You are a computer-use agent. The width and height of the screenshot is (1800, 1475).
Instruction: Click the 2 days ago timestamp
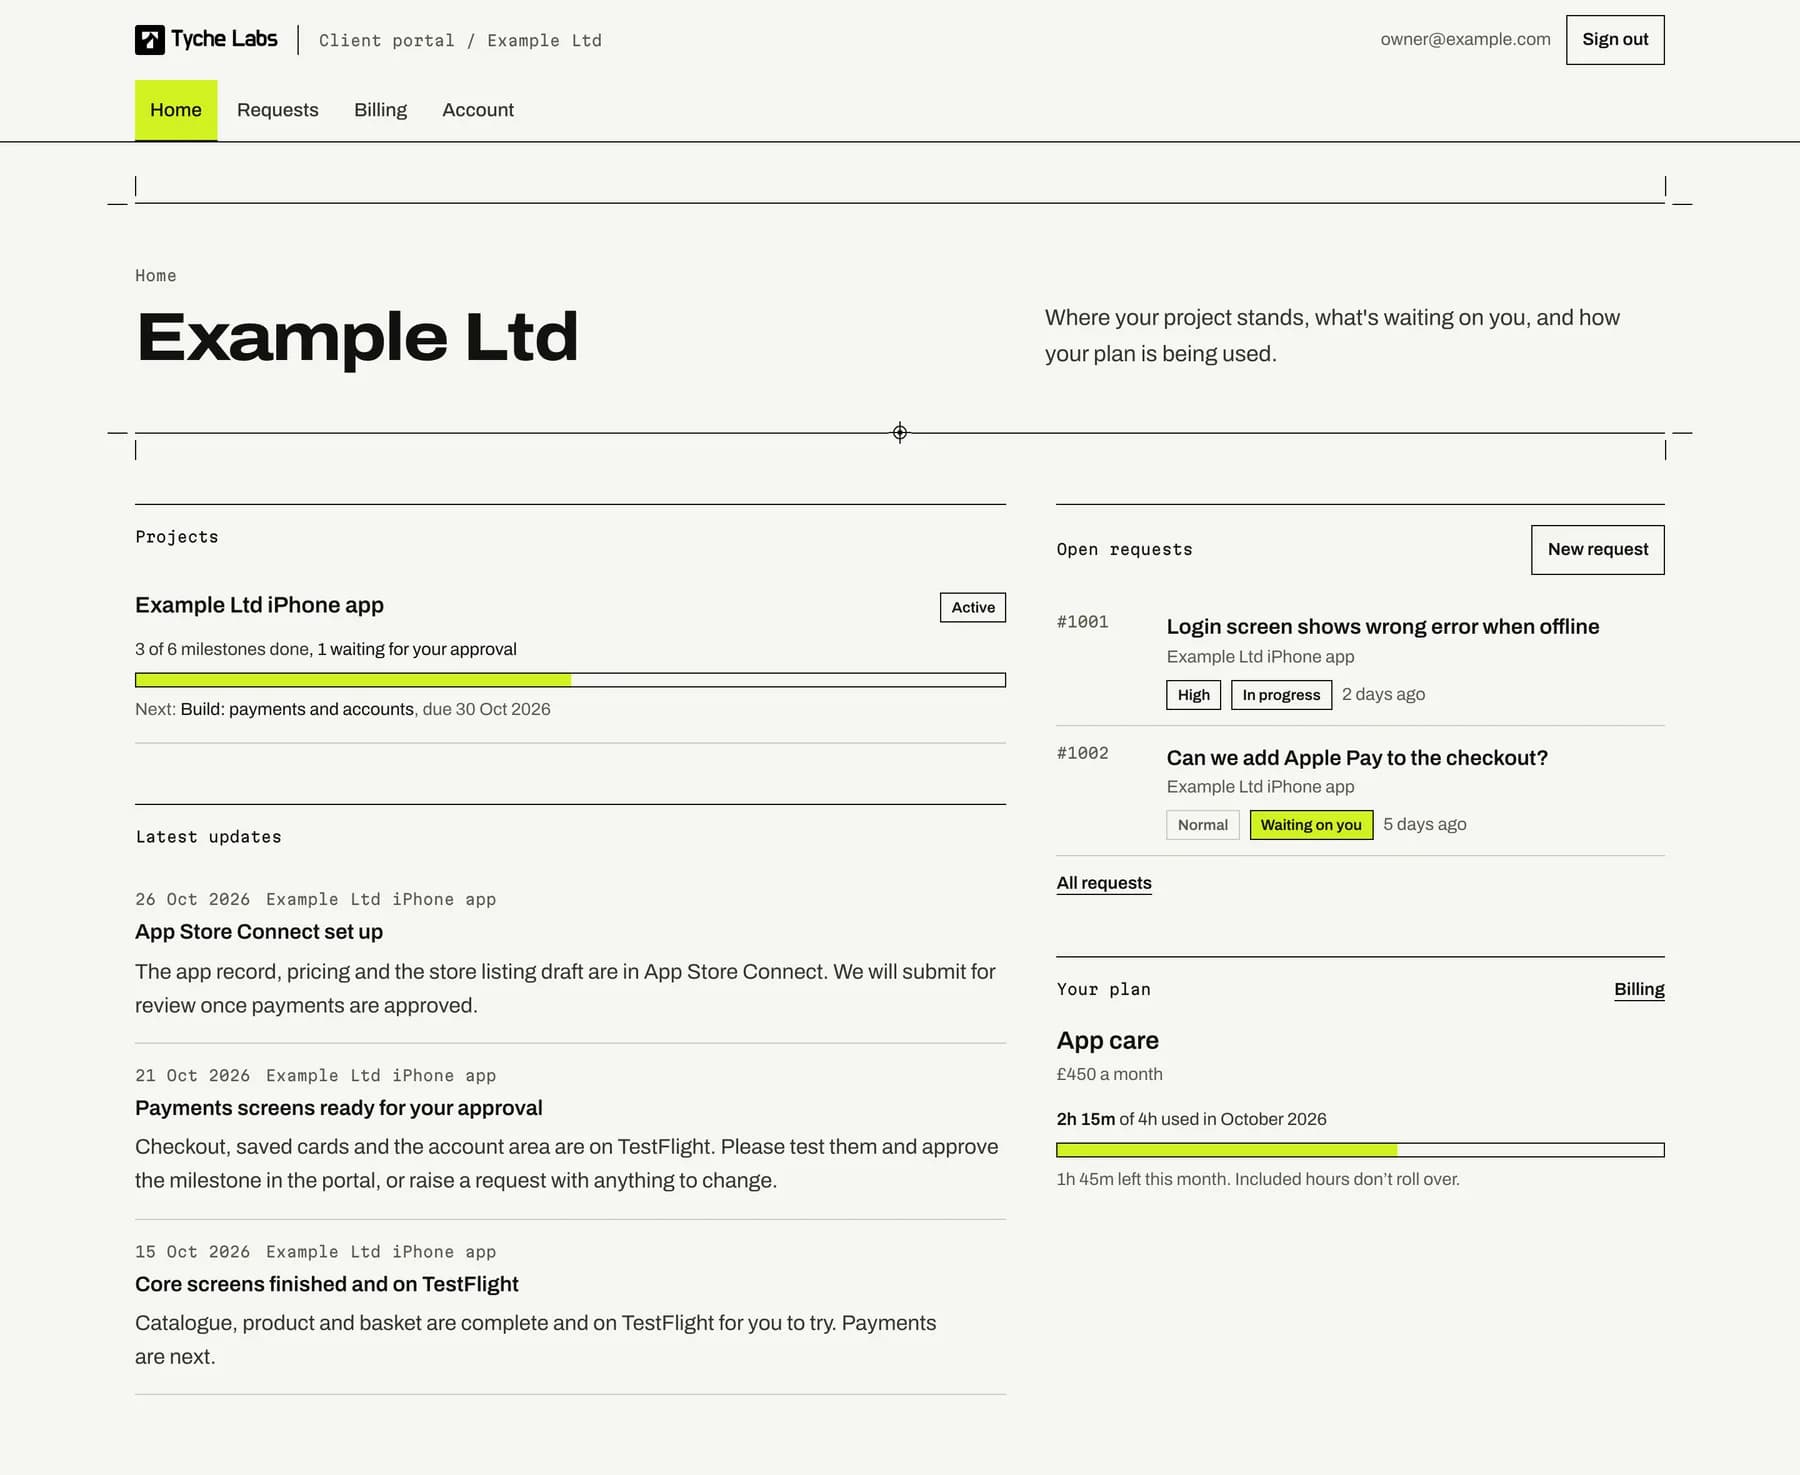click(x=1383, y=694)
